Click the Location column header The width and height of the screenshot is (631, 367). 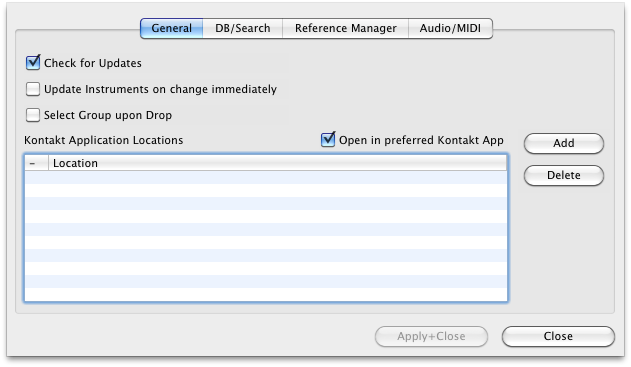coord(277,163)
